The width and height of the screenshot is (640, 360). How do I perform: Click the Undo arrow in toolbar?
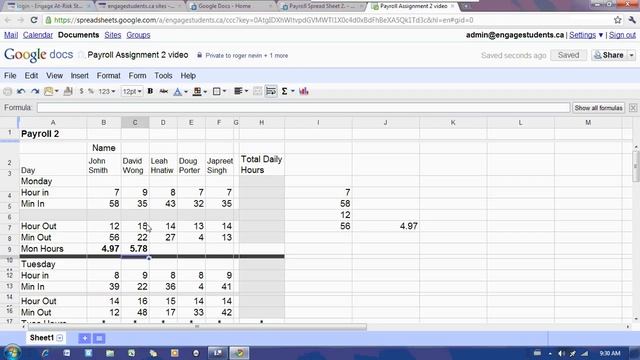[x=21, y=91]
